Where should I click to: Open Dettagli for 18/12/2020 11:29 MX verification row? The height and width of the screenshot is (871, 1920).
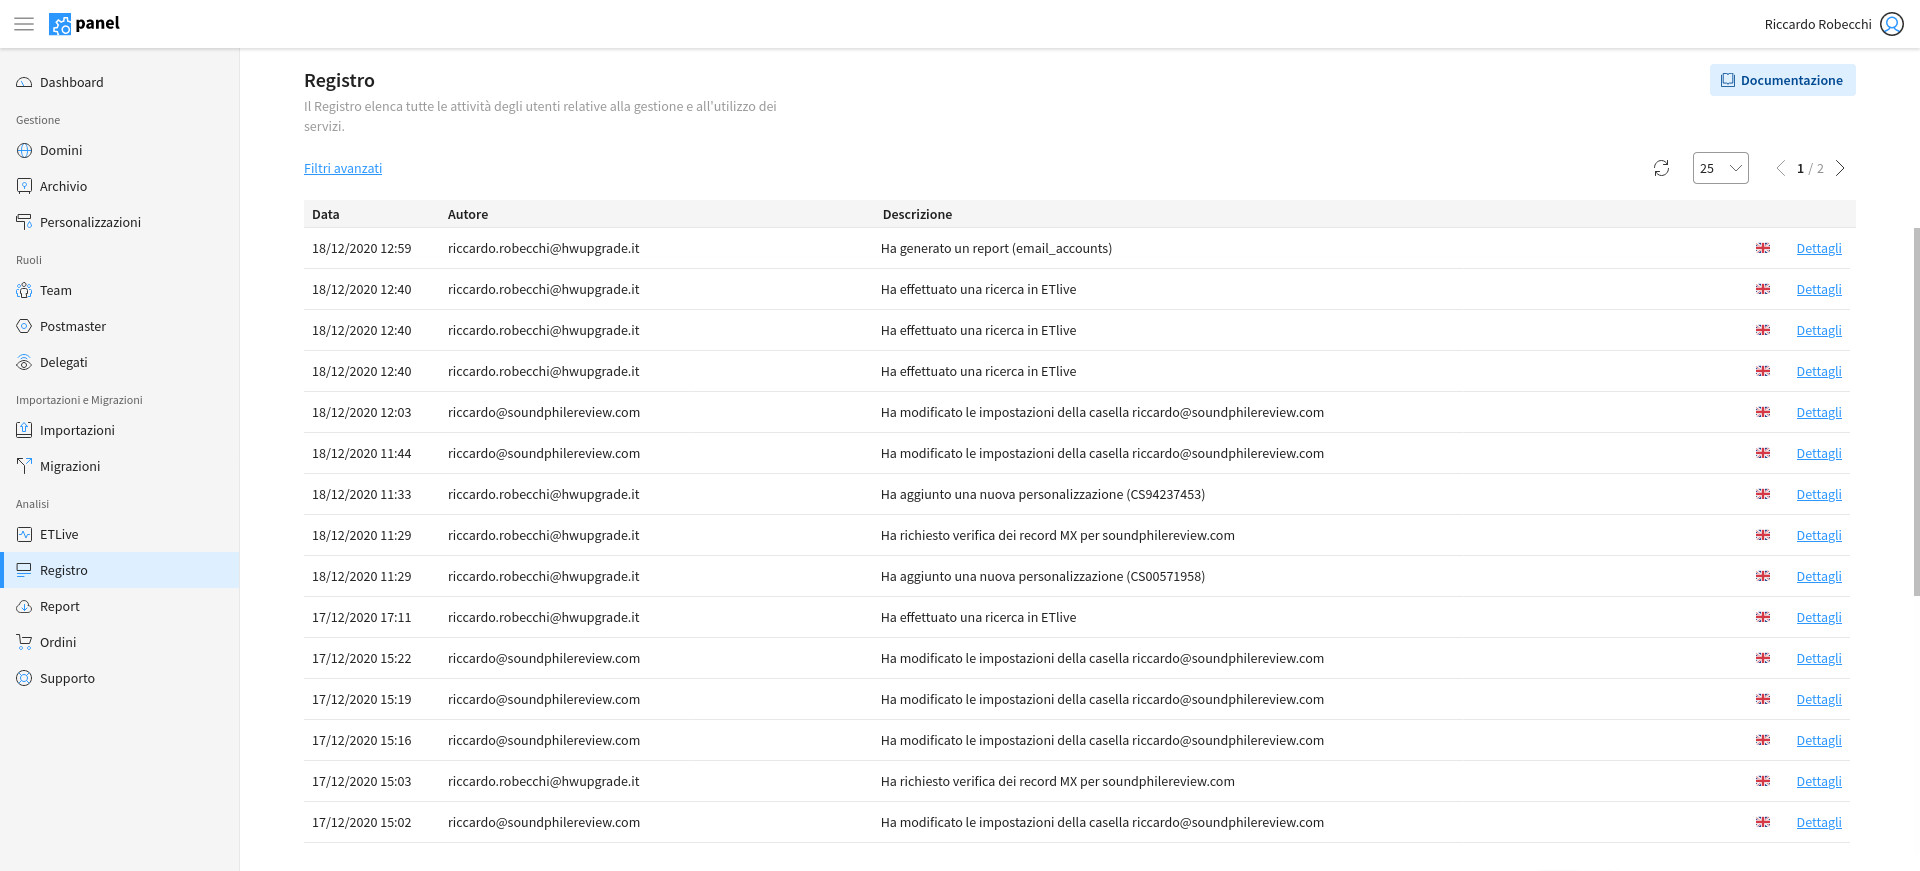point(1818,535)
